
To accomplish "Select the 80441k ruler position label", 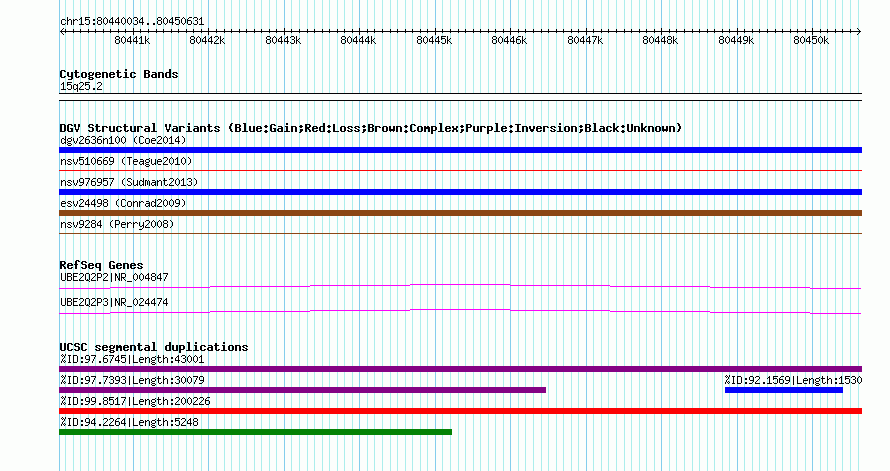I will [x=132, y=40].
